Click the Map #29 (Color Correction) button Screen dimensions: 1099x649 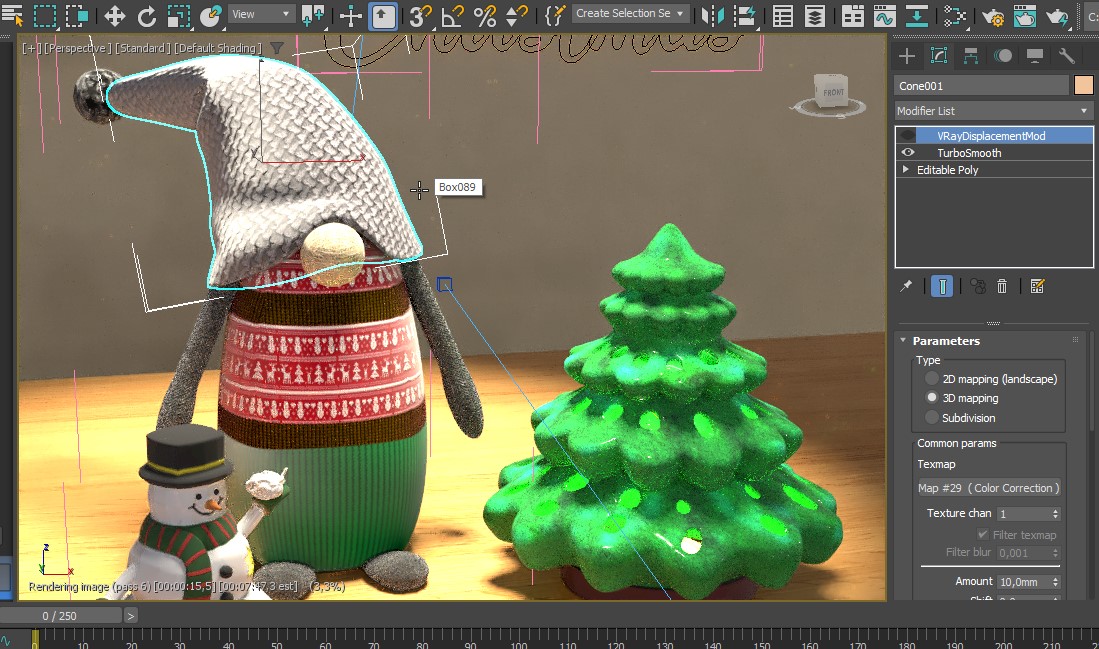(x=989, y=488)
